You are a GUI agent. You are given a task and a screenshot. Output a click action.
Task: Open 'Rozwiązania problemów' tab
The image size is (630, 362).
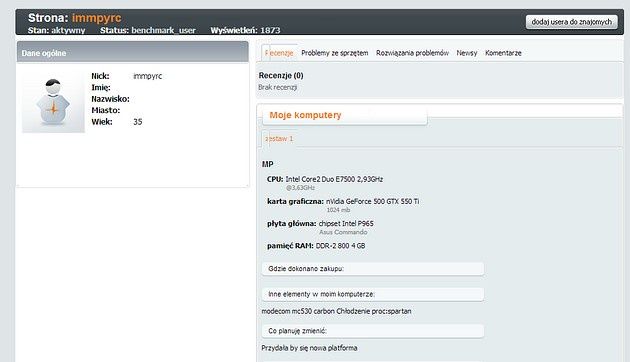(x=412, y=53)
